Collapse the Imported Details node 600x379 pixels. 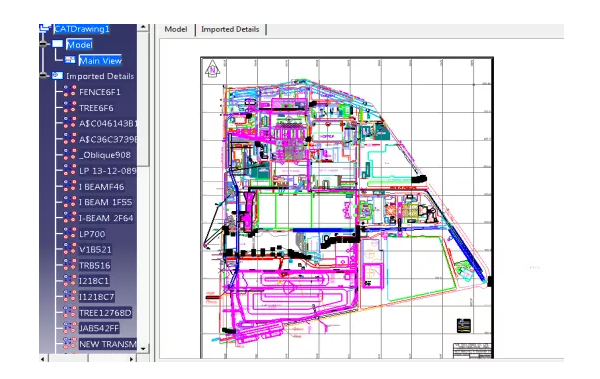[43, 76]
